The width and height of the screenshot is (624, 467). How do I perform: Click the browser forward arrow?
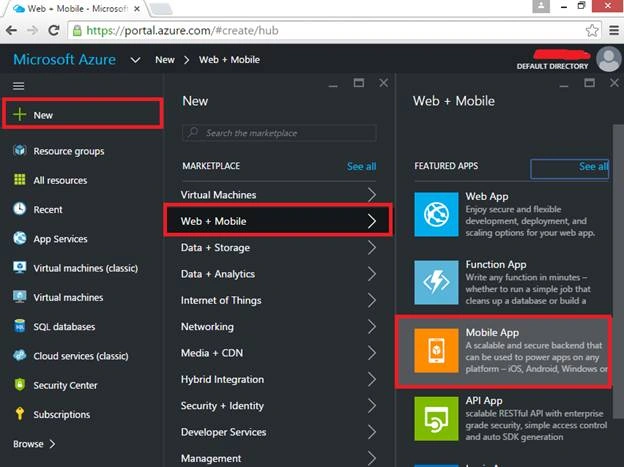33,30
